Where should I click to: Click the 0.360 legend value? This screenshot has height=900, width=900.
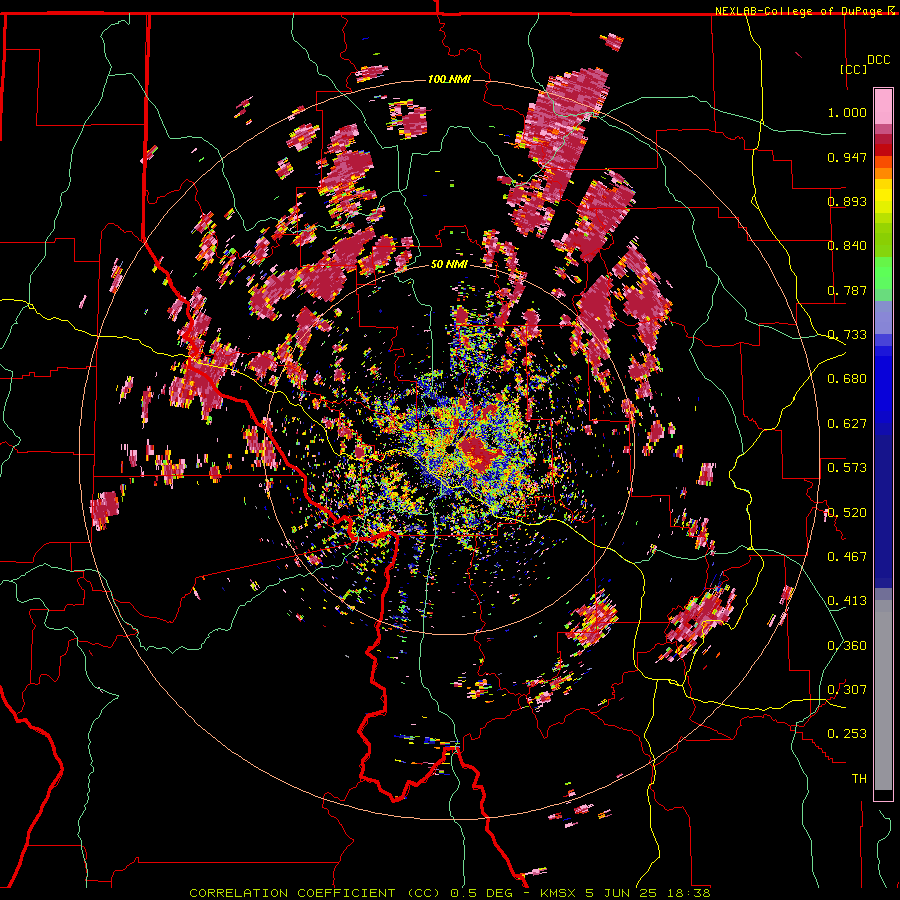click(x=847, y=645)
